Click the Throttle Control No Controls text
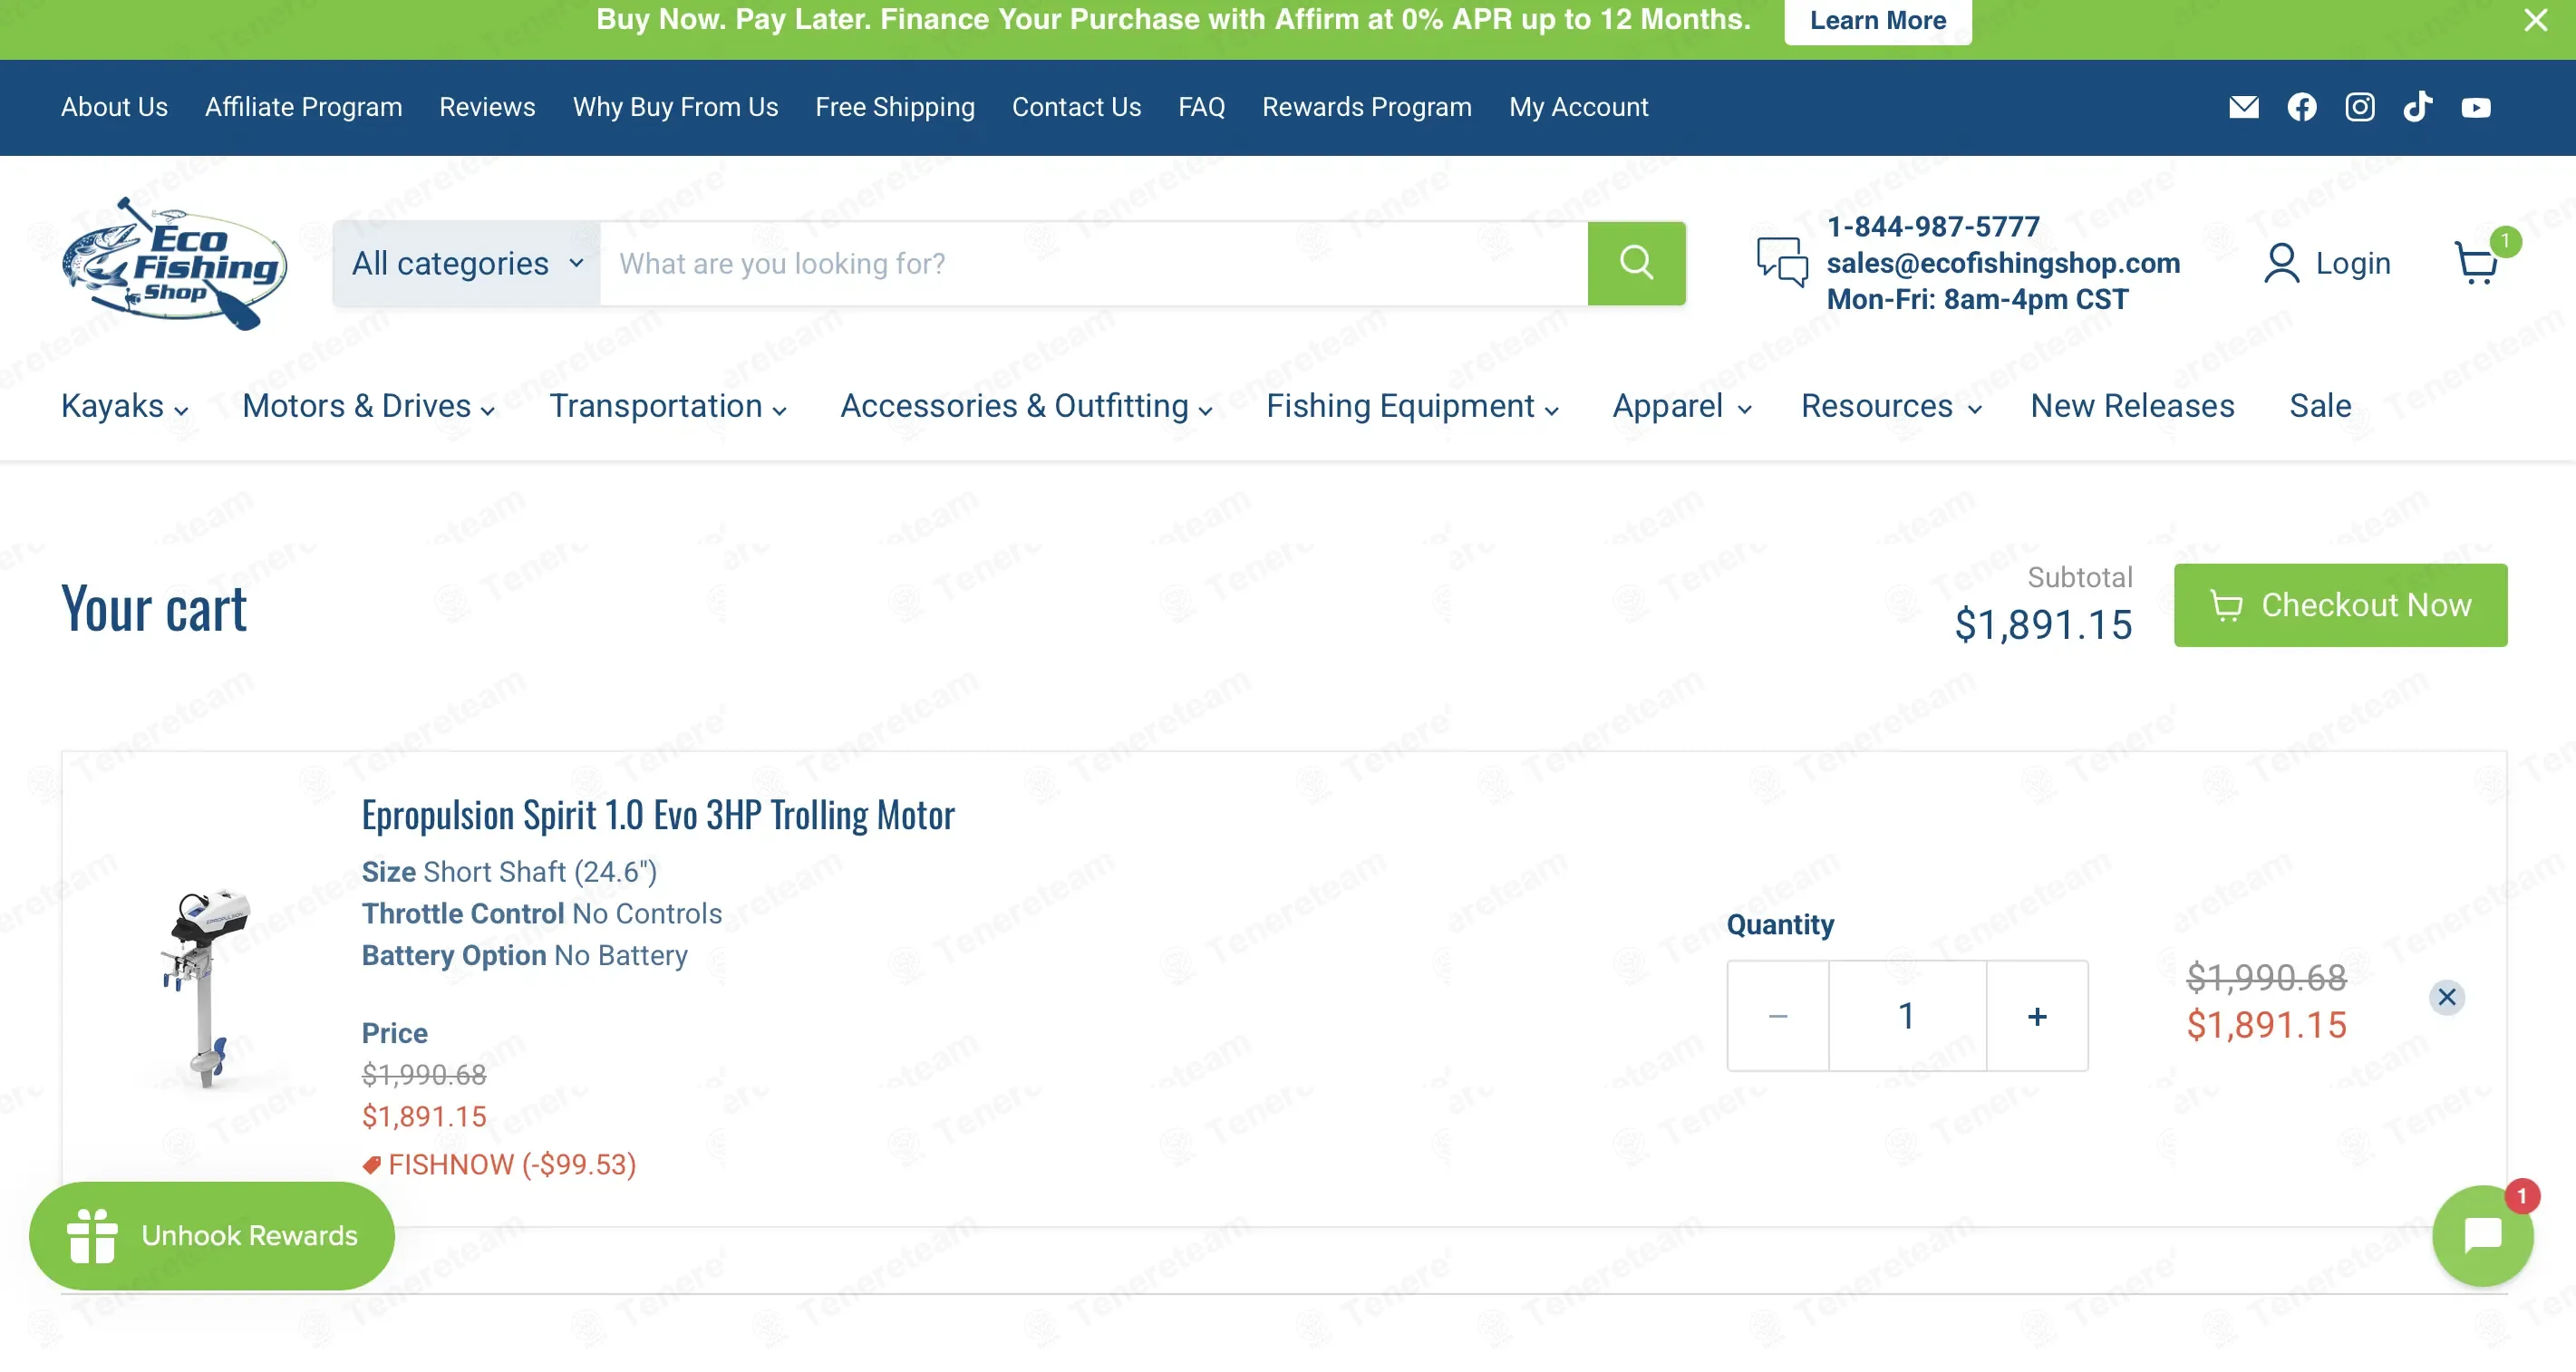Image resolution: width=2576 pixels, height=1372 pixels. pyautogui.click(x=542, y=914)
